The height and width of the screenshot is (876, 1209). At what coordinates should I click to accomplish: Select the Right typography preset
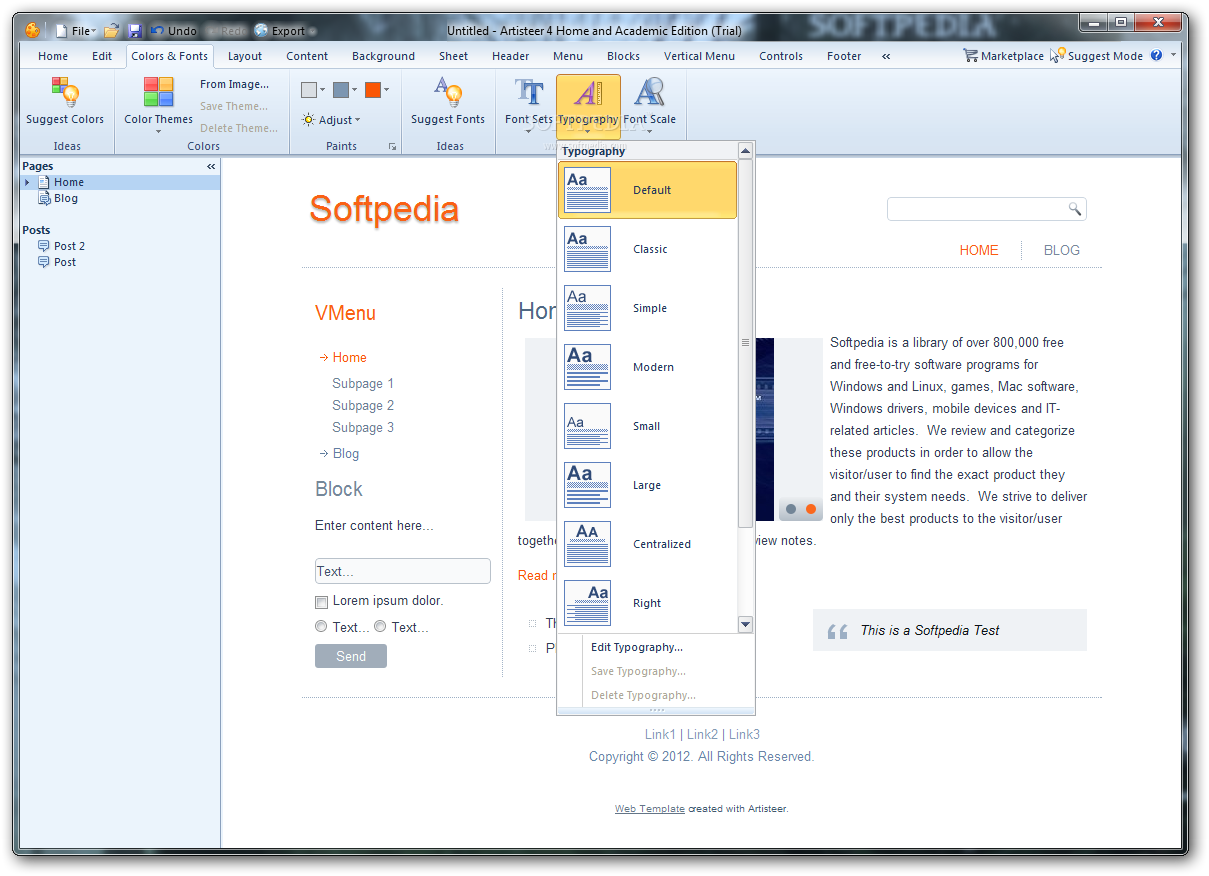648,603
